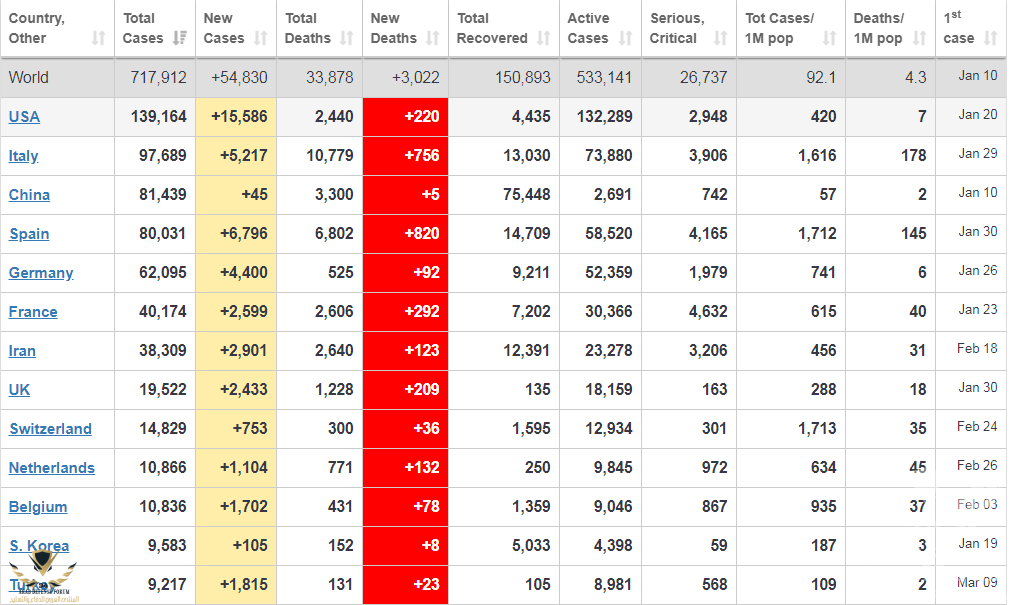1016x605 pixels.
Task: Sort table by Total Cases arrow icon
Action: pyautogui.click(x=180, y=38)
